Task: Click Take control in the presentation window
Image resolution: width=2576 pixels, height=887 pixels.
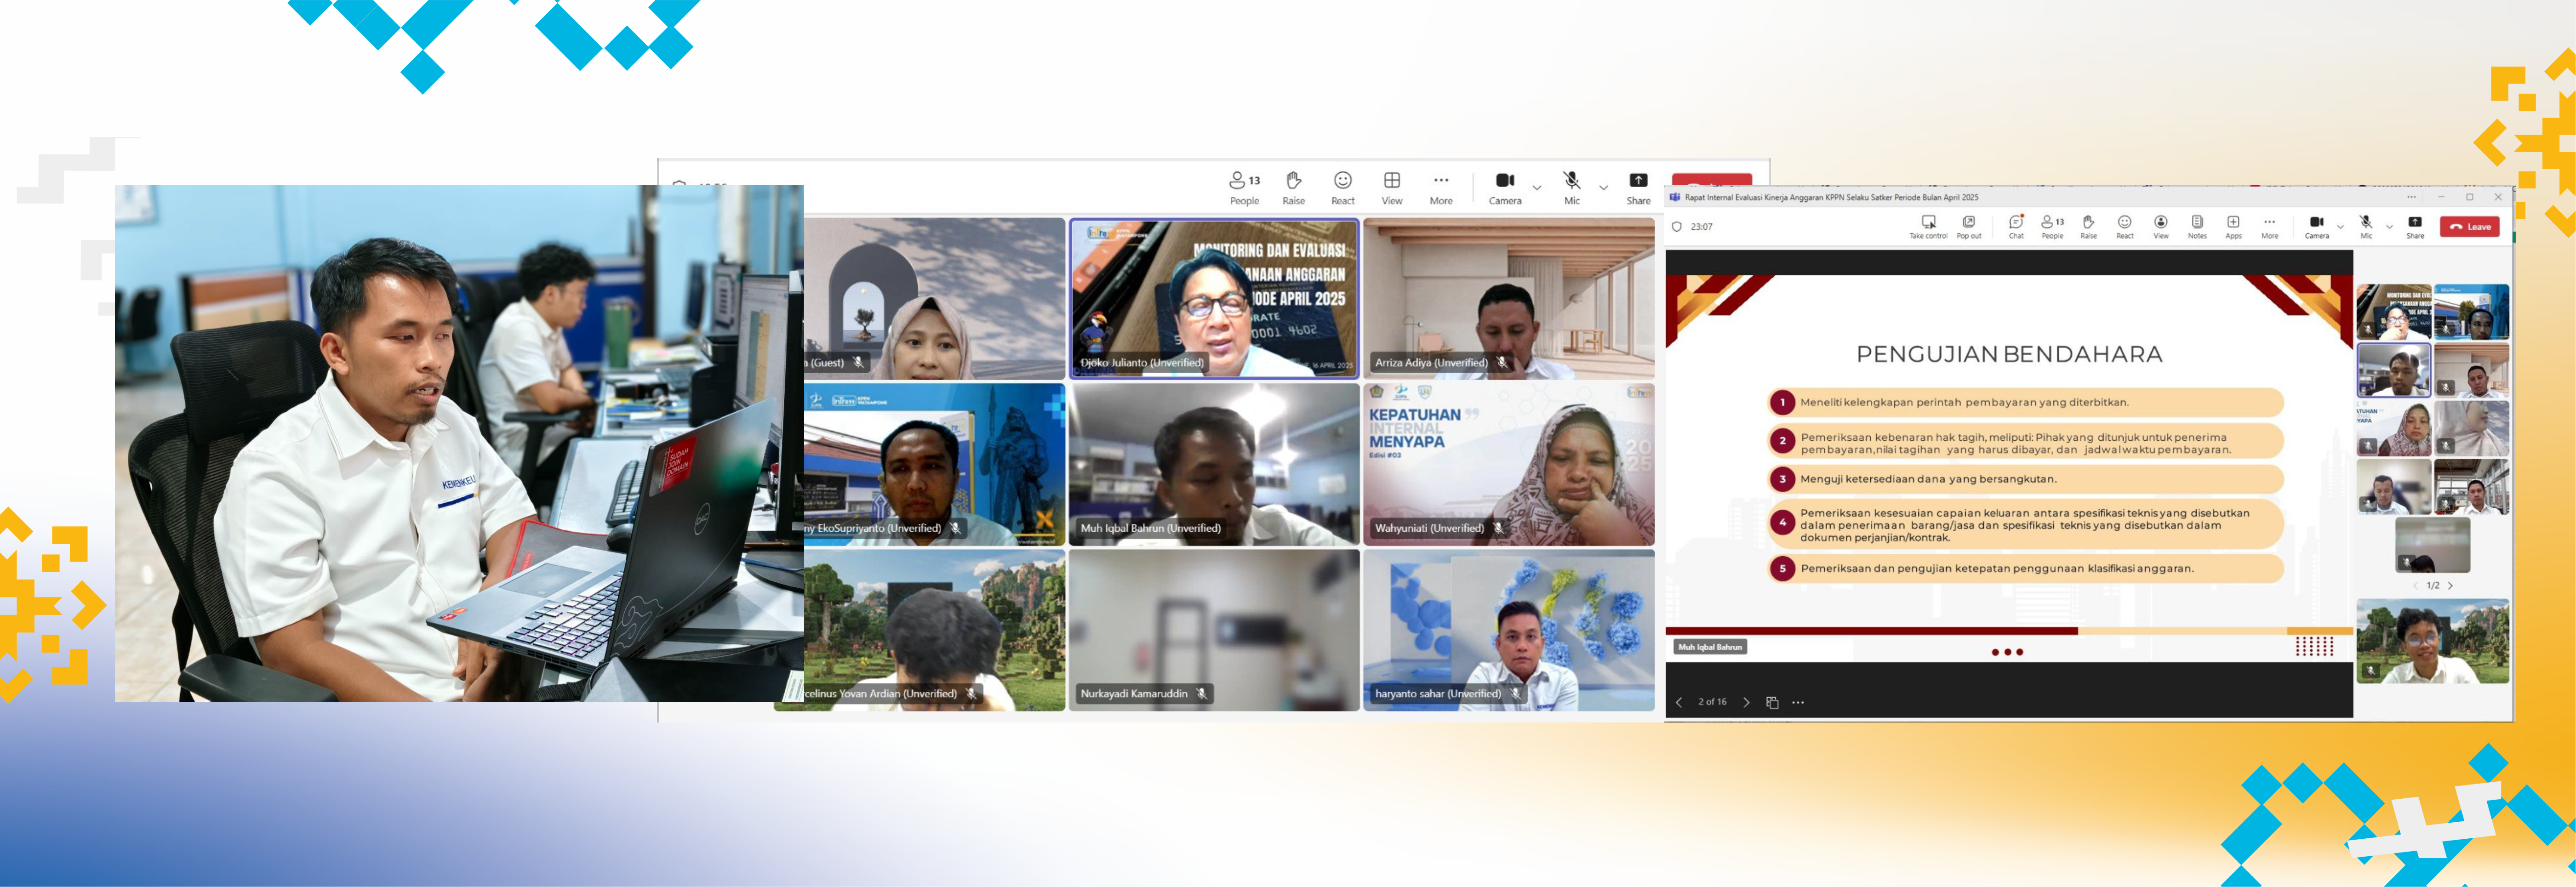Action: tap(1928, 227)
